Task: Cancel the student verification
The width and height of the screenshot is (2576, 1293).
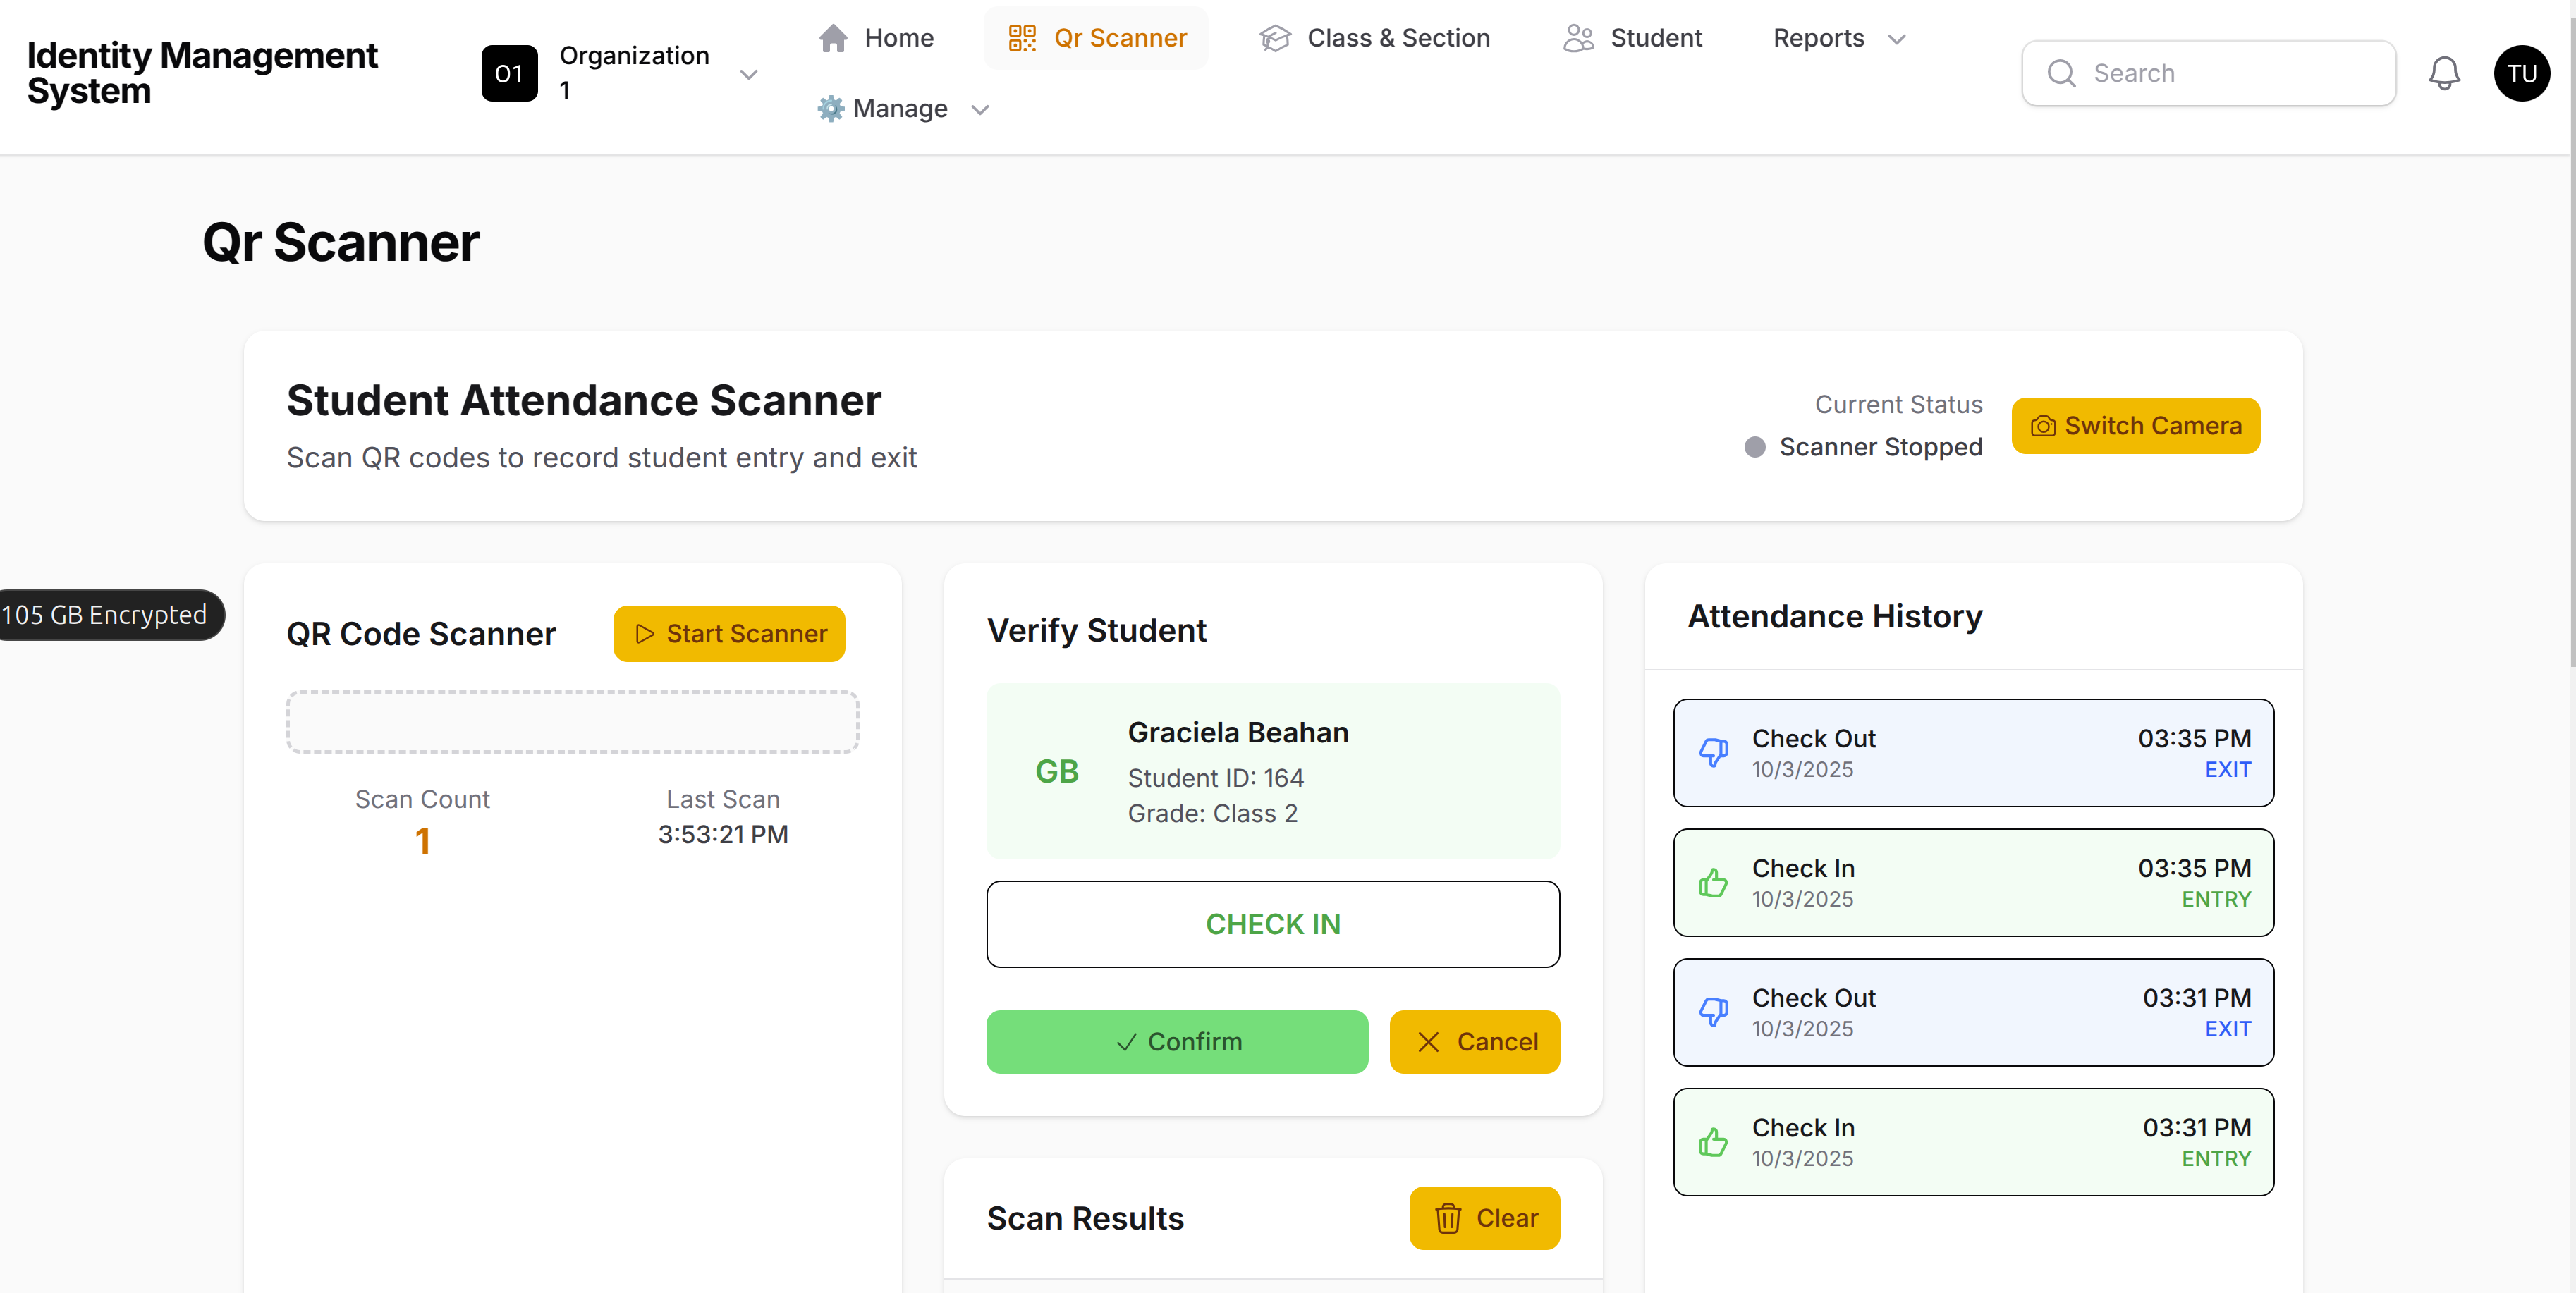Action: click(x=1474, y=1041)
